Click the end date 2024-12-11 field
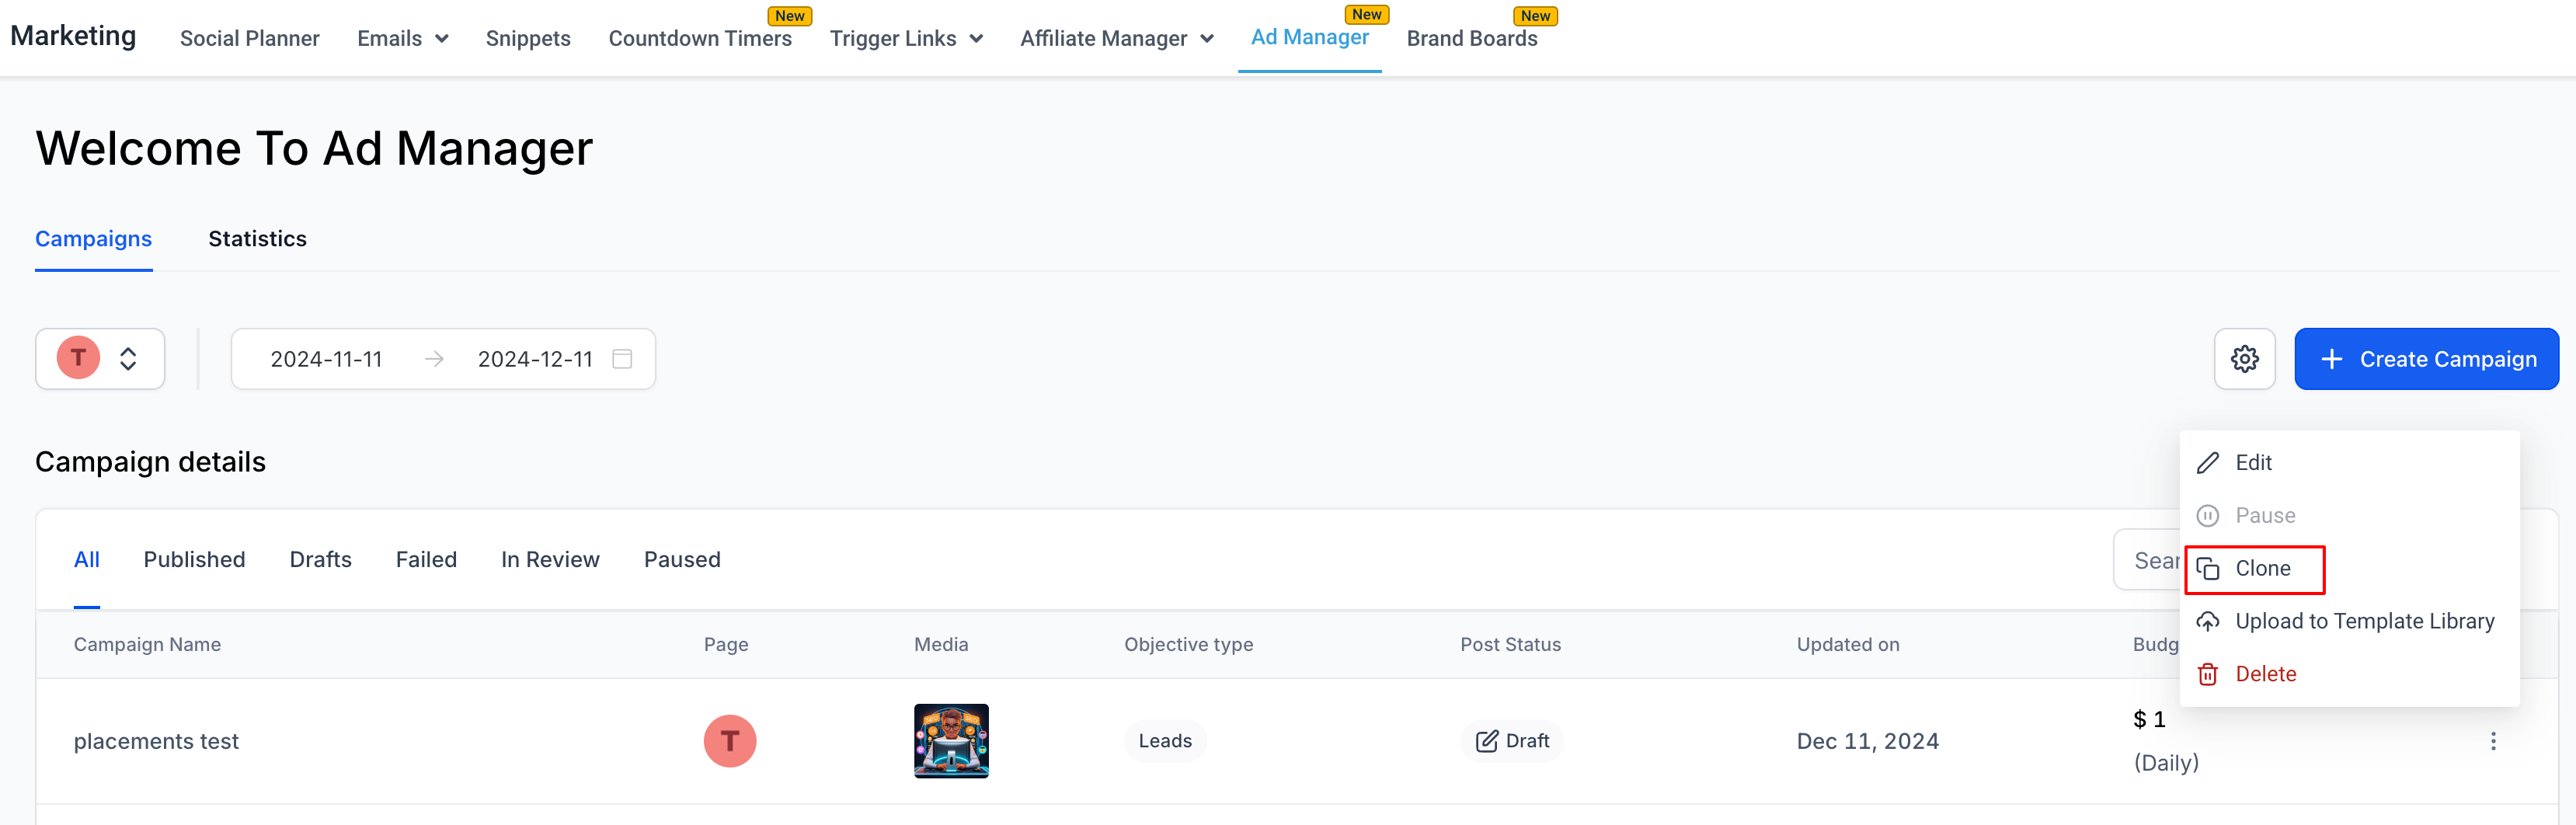The image size is (2576, 825). pos(535,359)
